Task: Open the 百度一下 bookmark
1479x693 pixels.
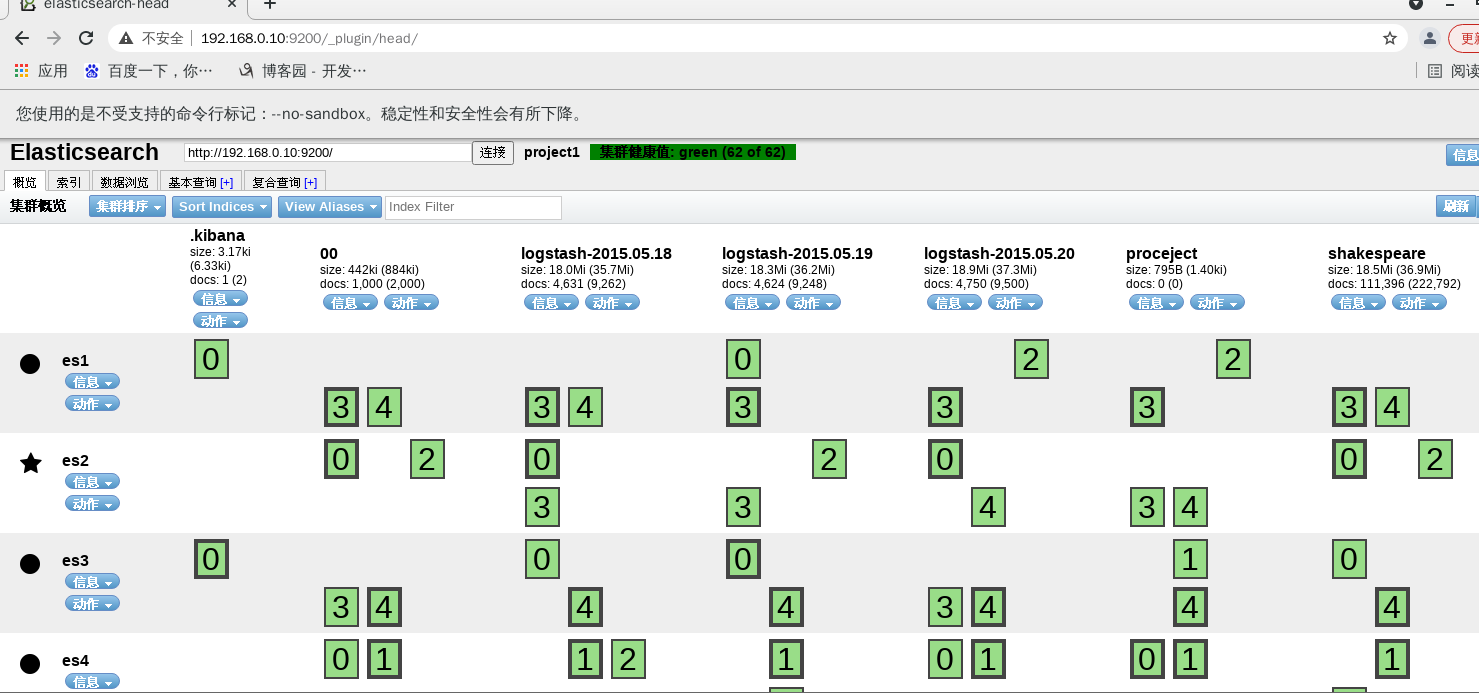Action: point(149,71)
